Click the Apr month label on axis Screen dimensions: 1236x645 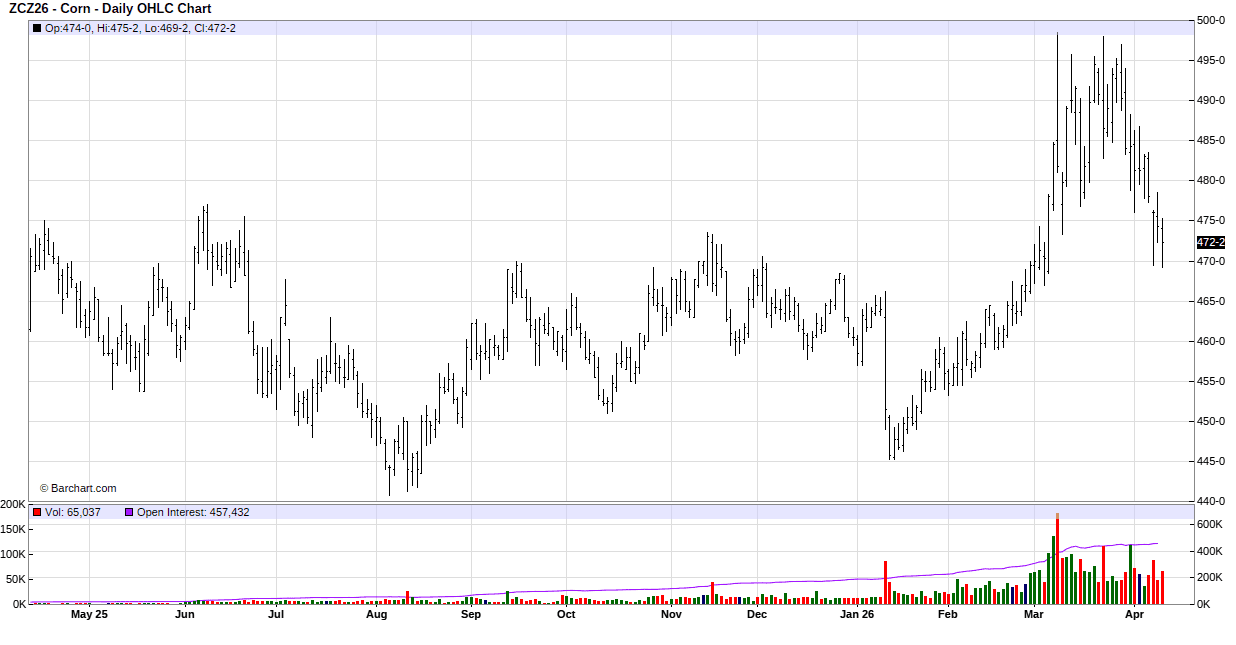point(1133,615)
